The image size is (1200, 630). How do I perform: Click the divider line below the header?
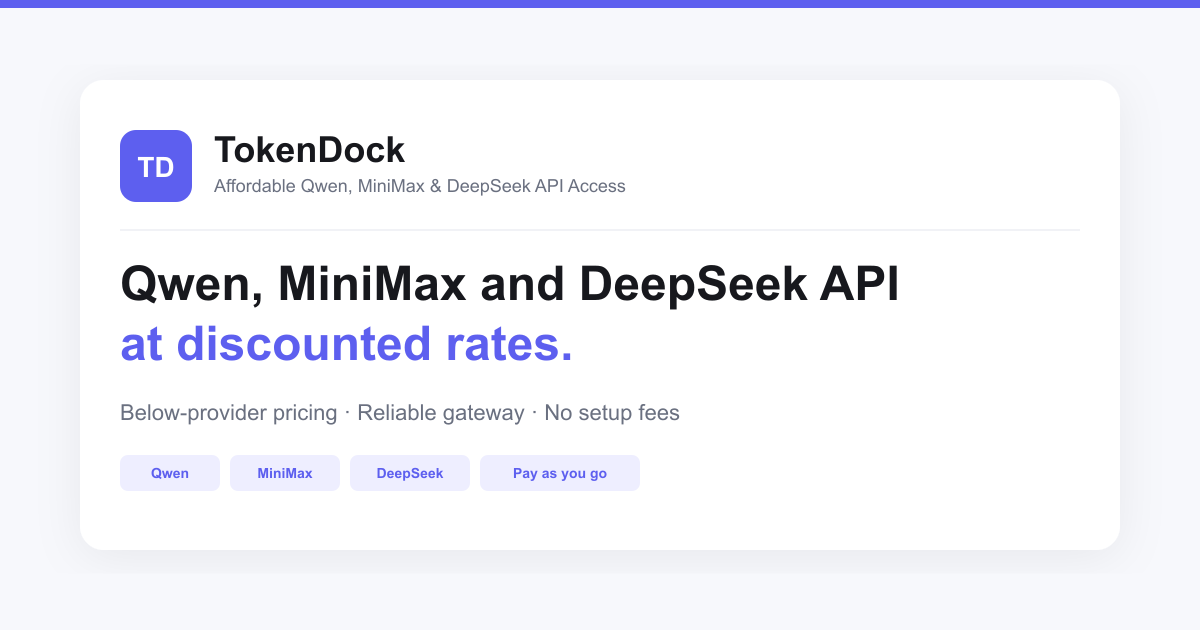click(600, 230)
